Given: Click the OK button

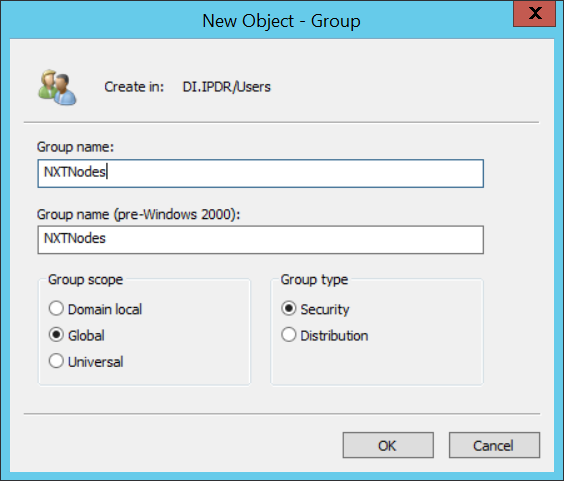Looking at the screenshot, I should 388,445.
